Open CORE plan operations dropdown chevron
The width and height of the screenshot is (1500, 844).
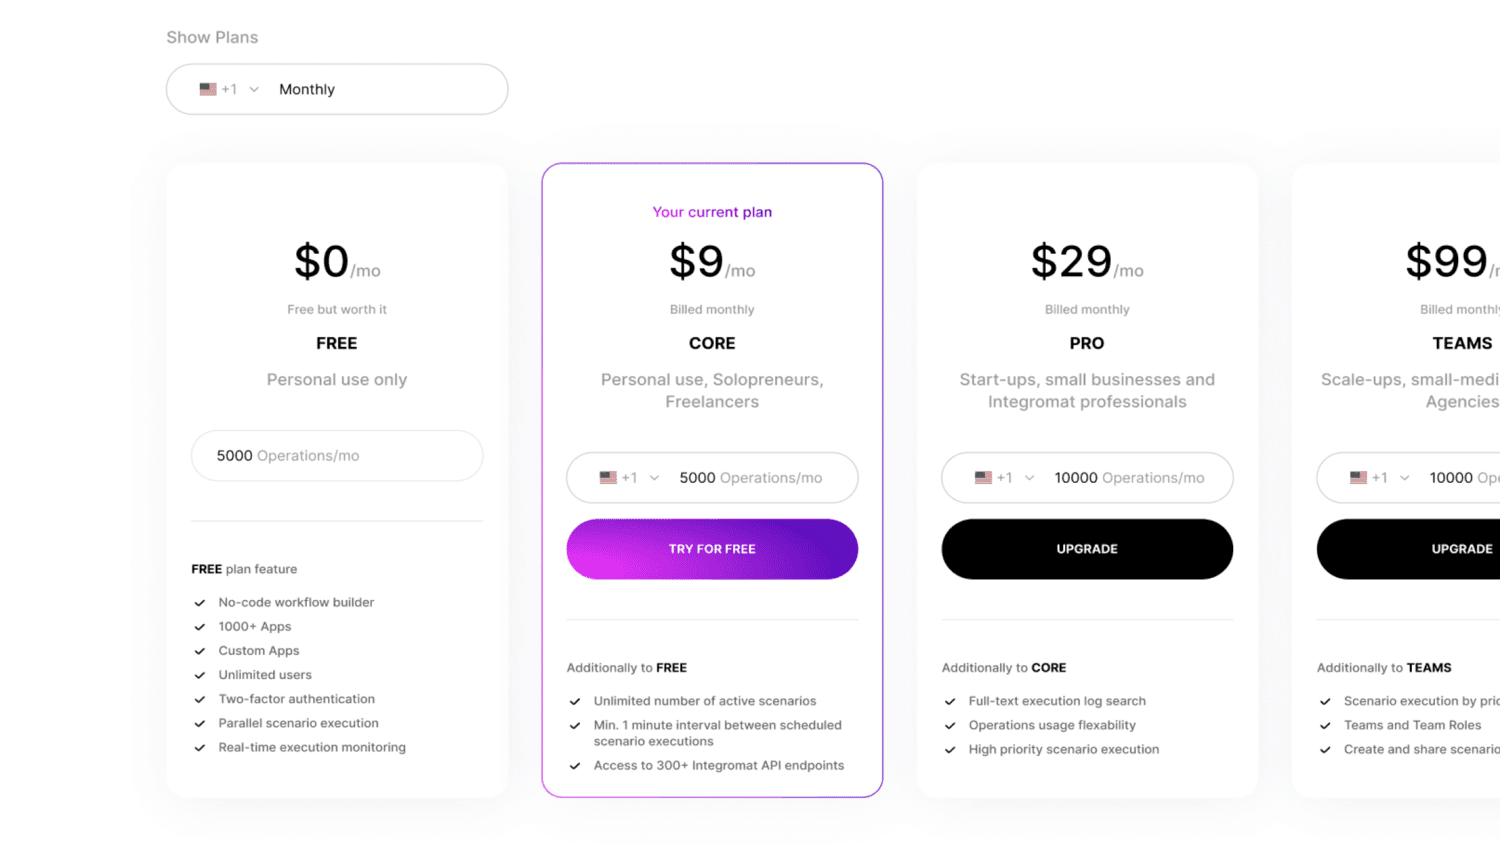(654, 478)
